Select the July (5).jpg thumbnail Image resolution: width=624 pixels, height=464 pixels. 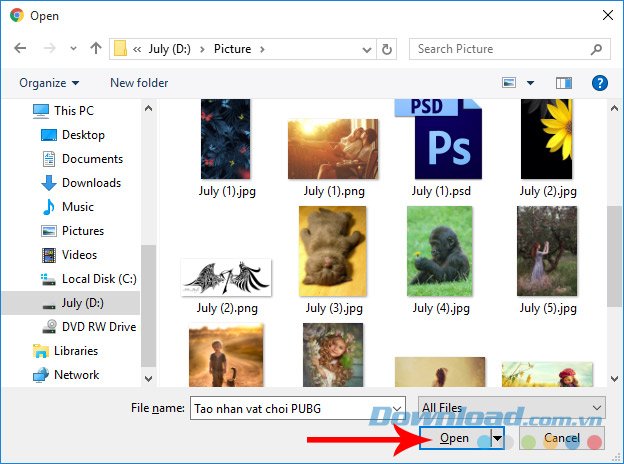pos(547,251)
